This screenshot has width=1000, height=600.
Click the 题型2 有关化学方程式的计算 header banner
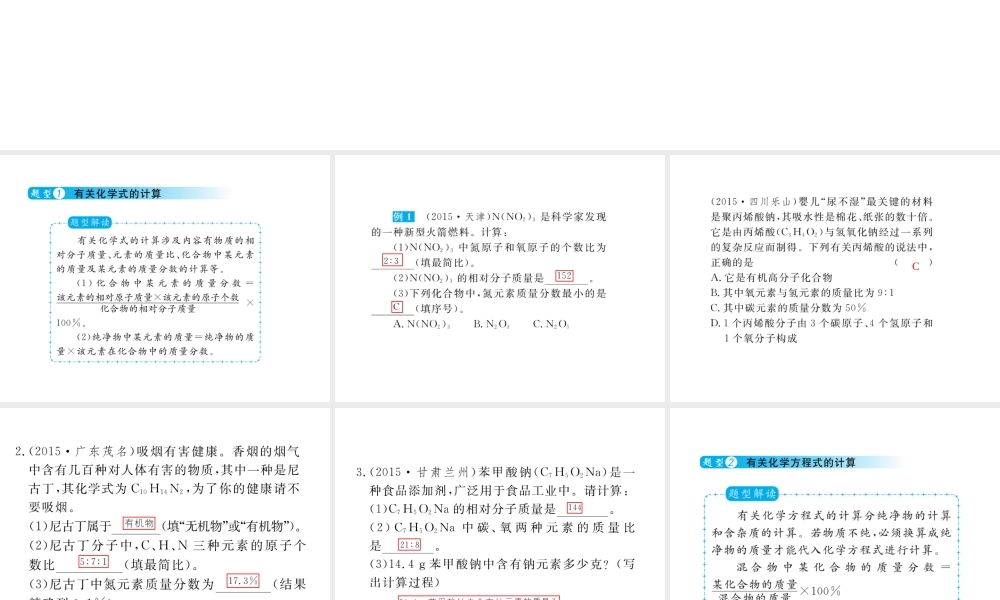pos(802,462)
